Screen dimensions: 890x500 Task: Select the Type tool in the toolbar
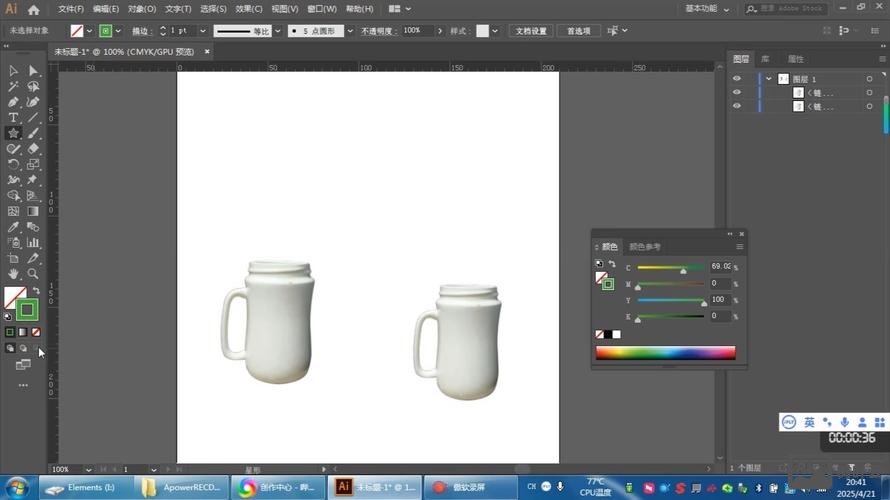tap(13, 118)
